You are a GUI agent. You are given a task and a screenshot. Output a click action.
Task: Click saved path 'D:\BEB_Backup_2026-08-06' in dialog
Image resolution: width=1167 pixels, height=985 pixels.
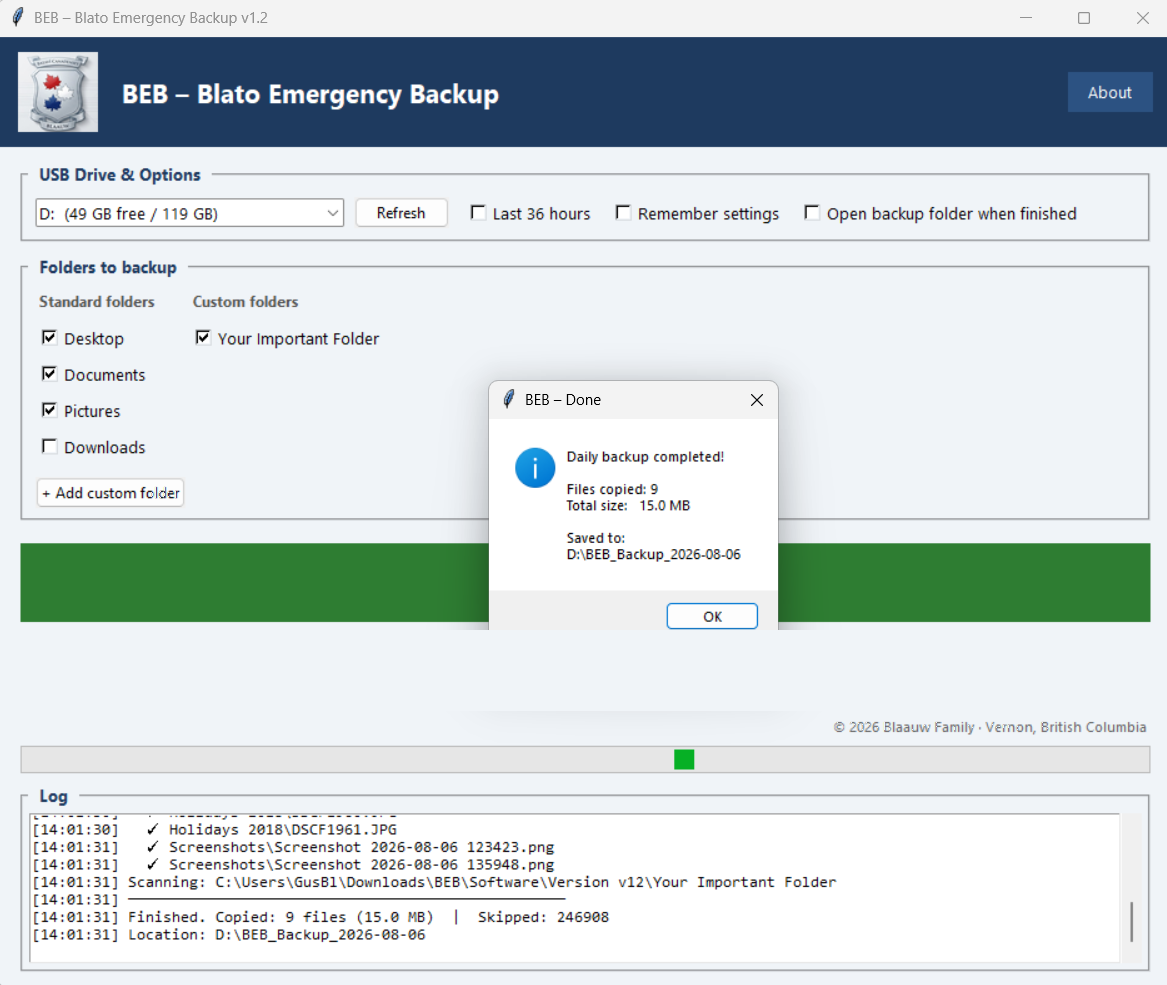click(653, 555)
